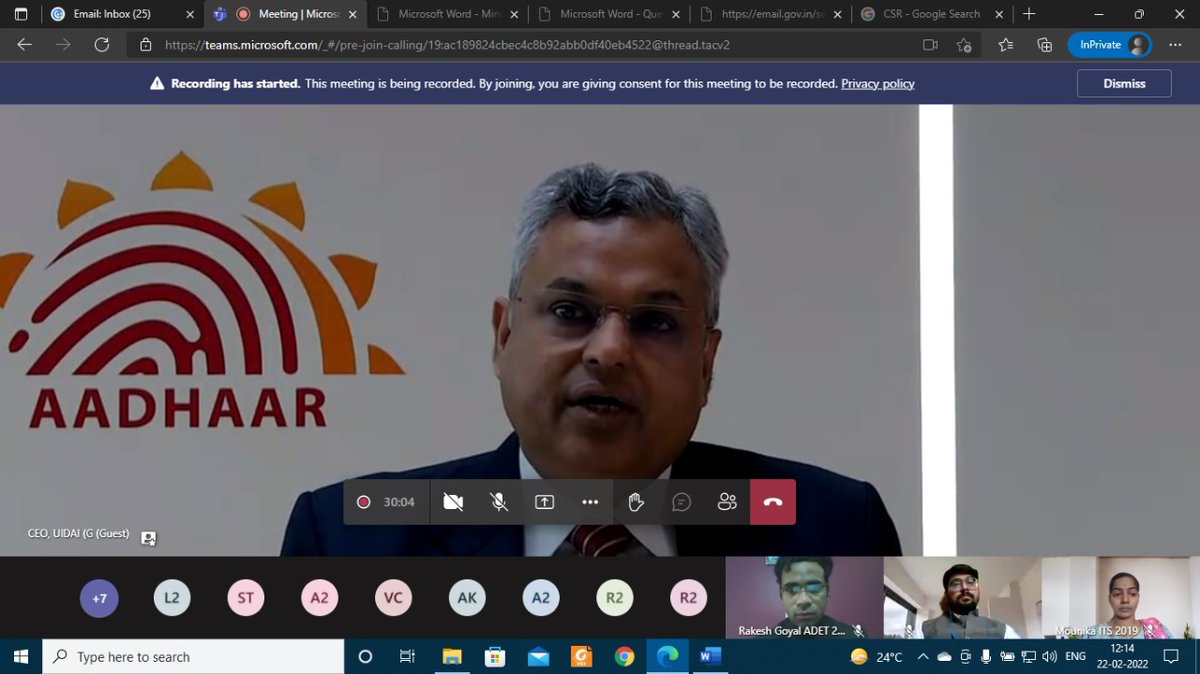
Task: Select the AK participant avatar
Action: [467, 598]
